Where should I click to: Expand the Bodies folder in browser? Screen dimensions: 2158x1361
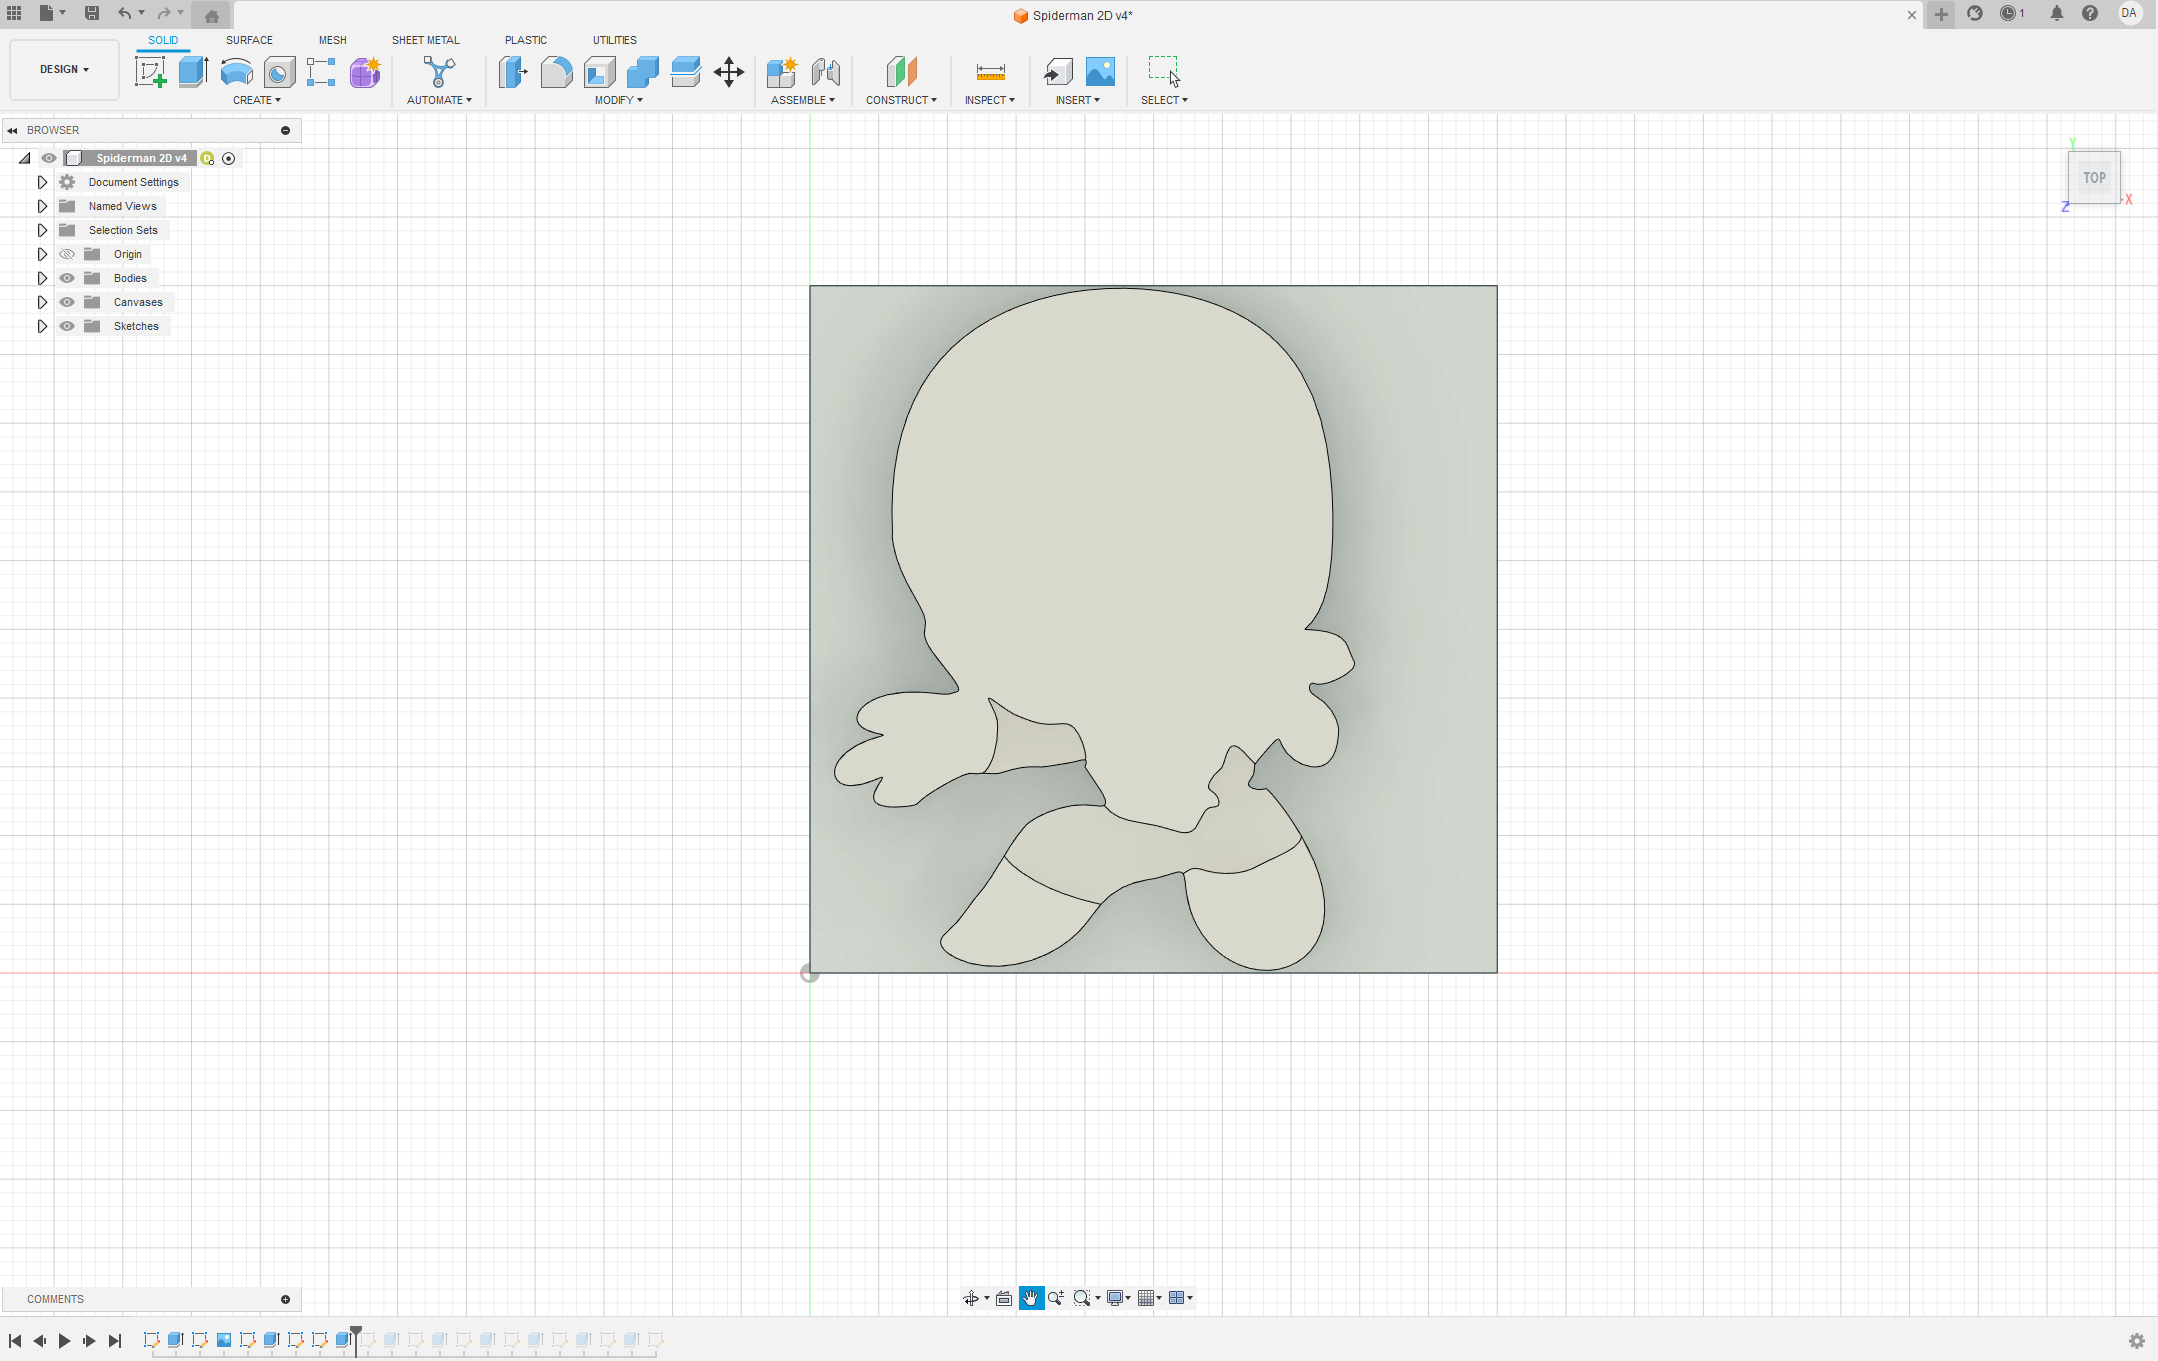point(39,278)
